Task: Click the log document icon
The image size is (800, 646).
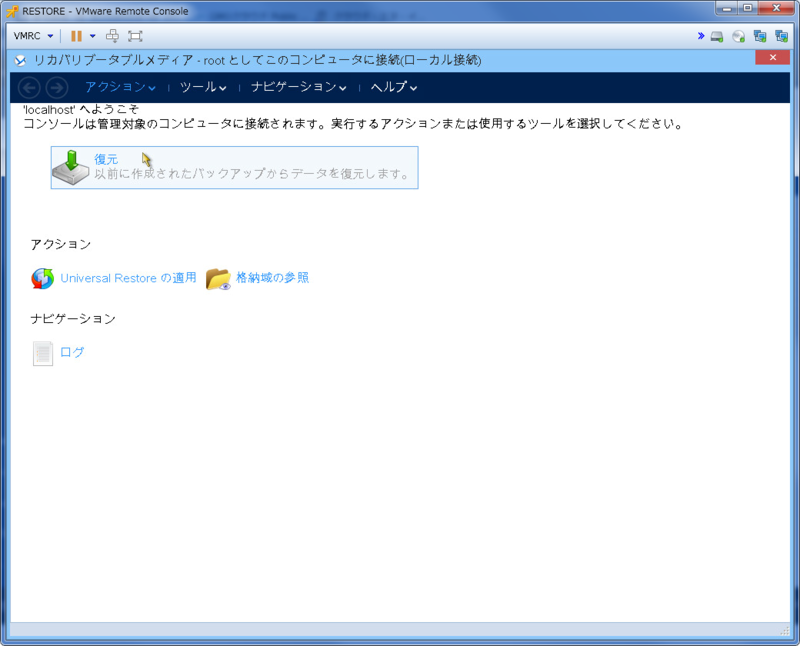Action: [x=43, y=353]
